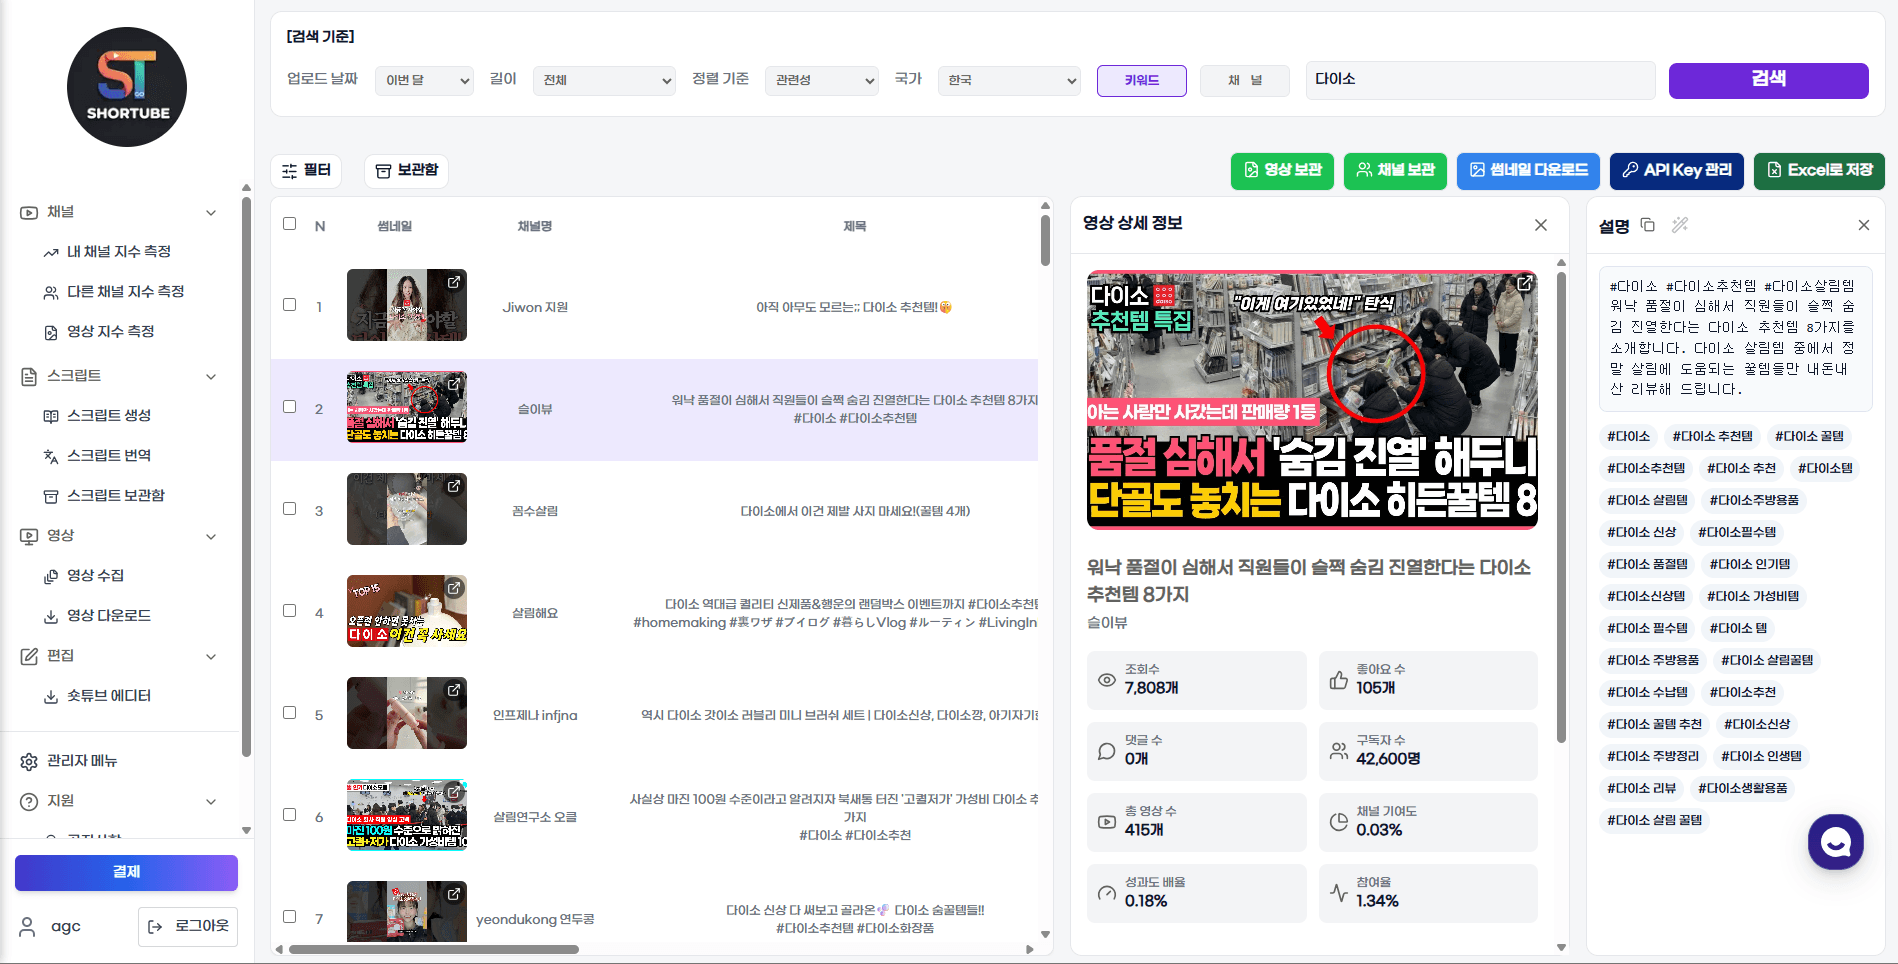Image resolution: width=1898 pixels, height=964 pixels.
Task: Click the purple 검색 button
Action: [1768, 80]
